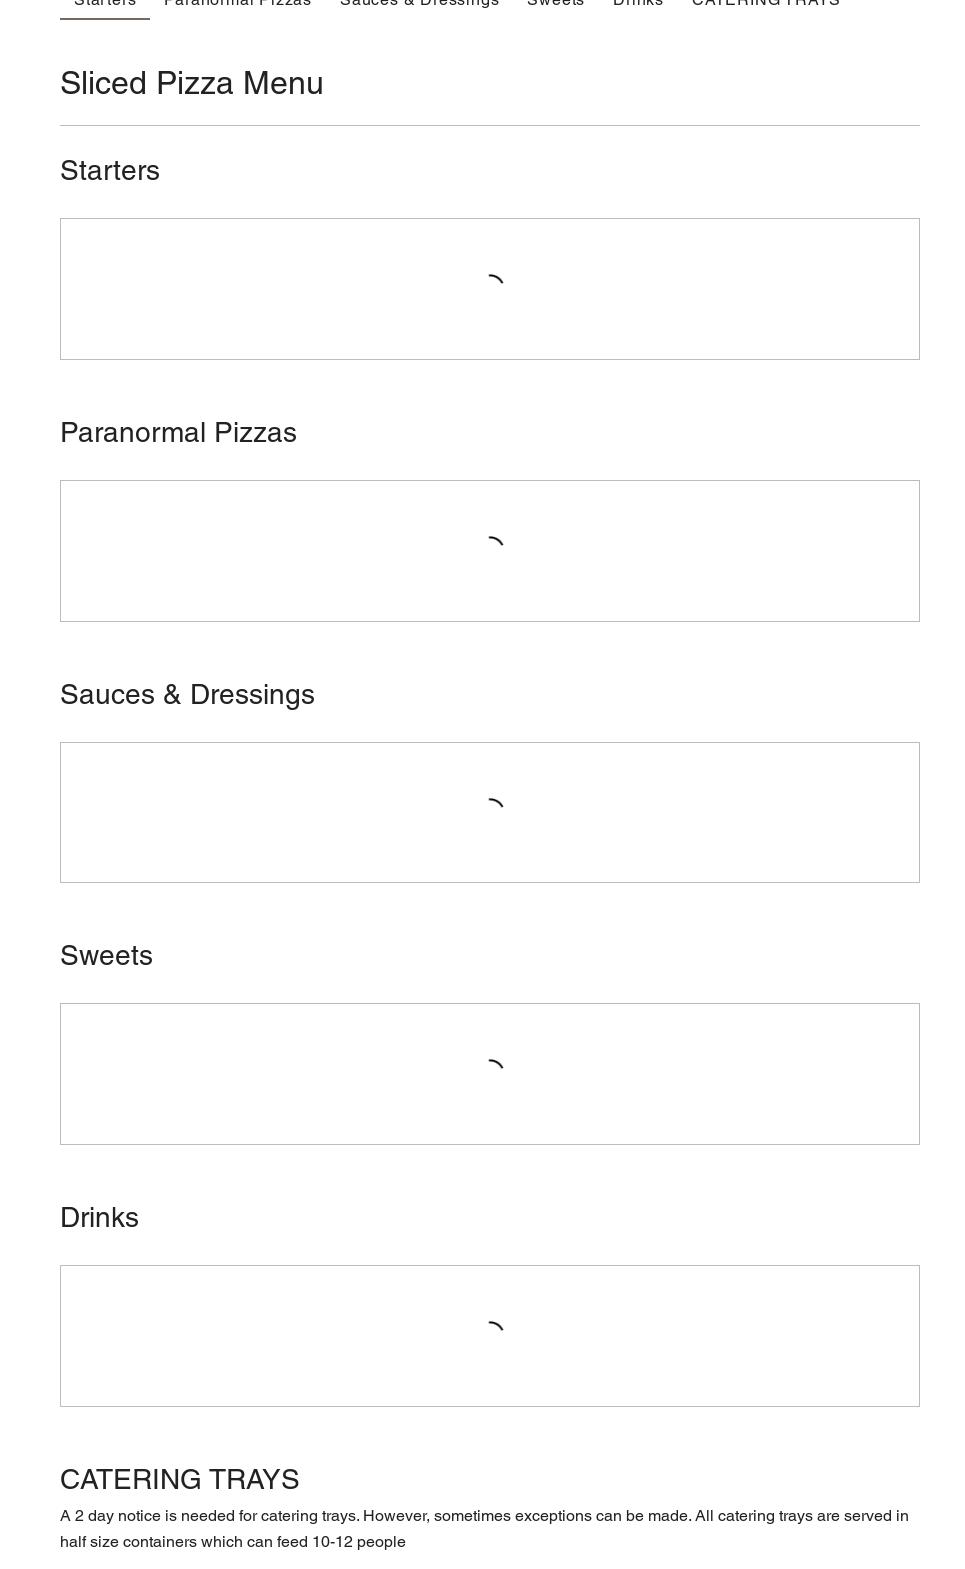Open the CATERING TRAYS navigation tab
The width and height of the screenshot is (965, 1569).
pos(765,3)
